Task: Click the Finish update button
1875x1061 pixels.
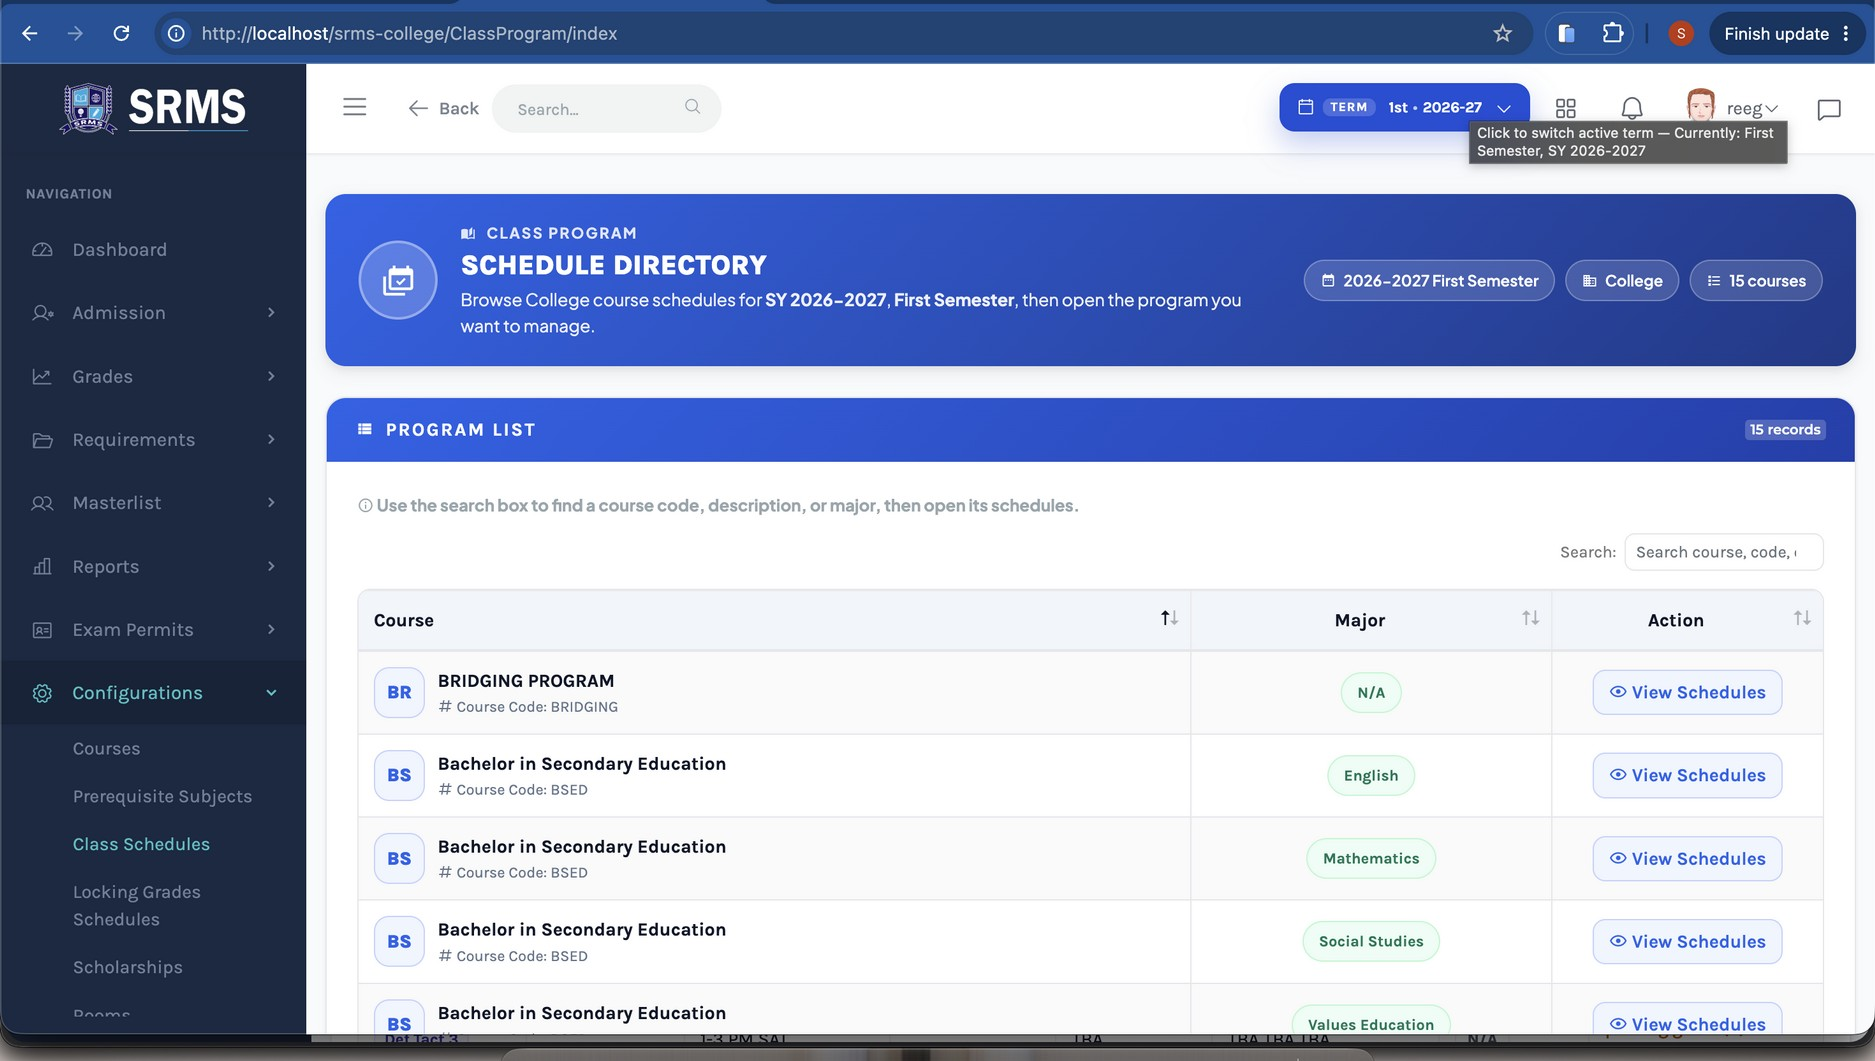Action: (x=1787, y=33)
